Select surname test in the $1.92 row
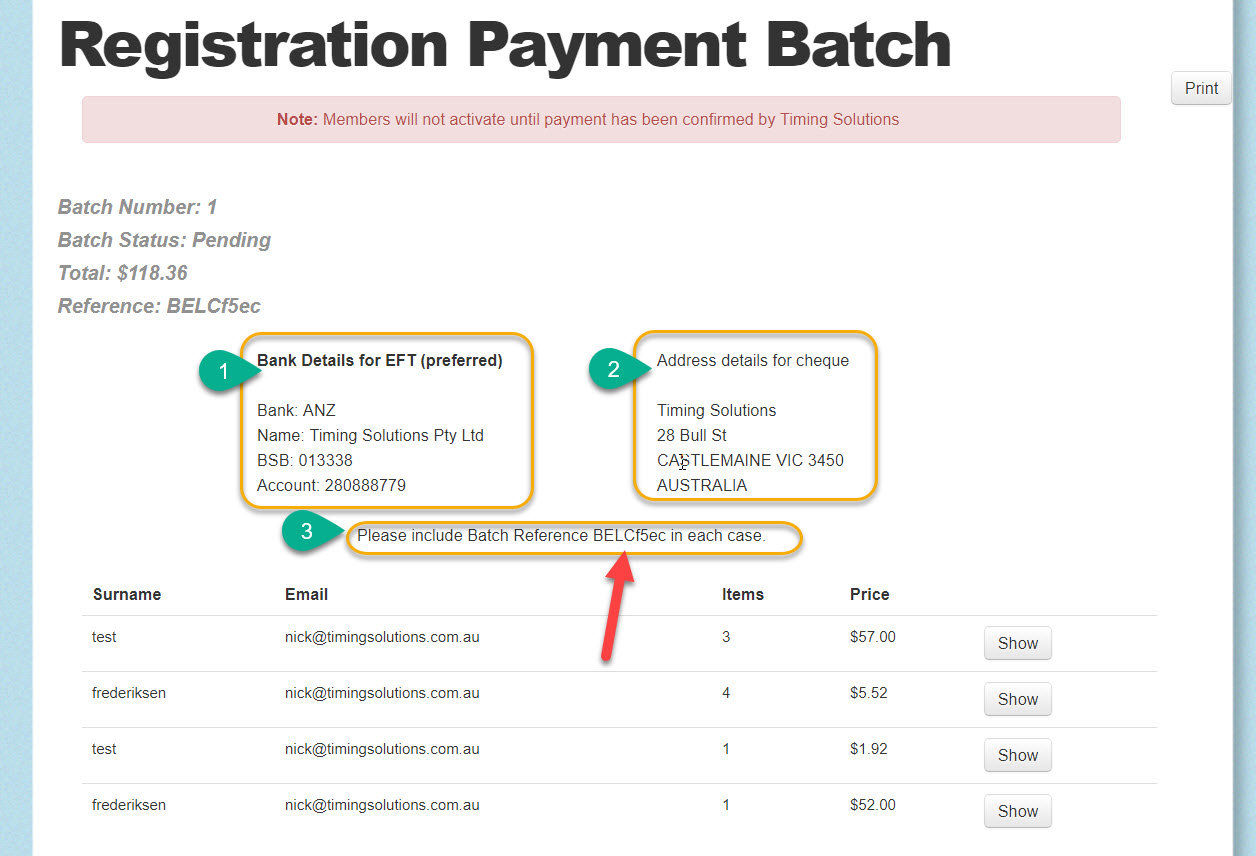The width and height of the screenshot is (1256, 856). (x=104, y=749)
